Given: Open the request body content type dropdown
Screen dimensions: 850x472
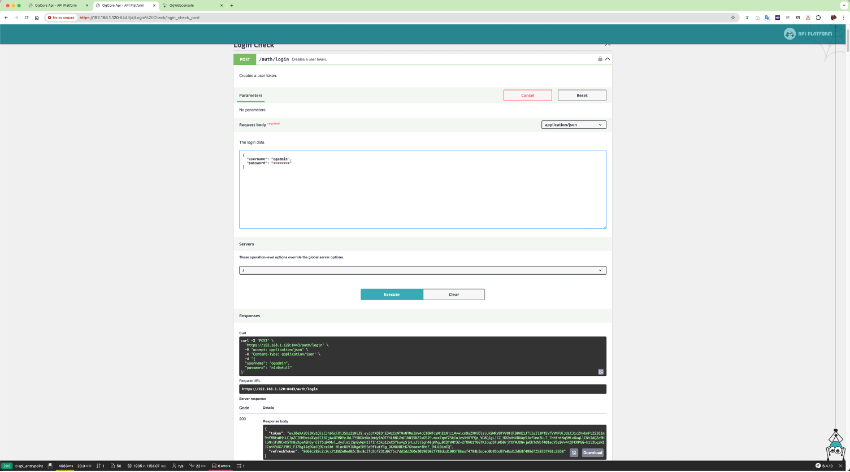Looking at the screenshot, I should pos(573,125).
